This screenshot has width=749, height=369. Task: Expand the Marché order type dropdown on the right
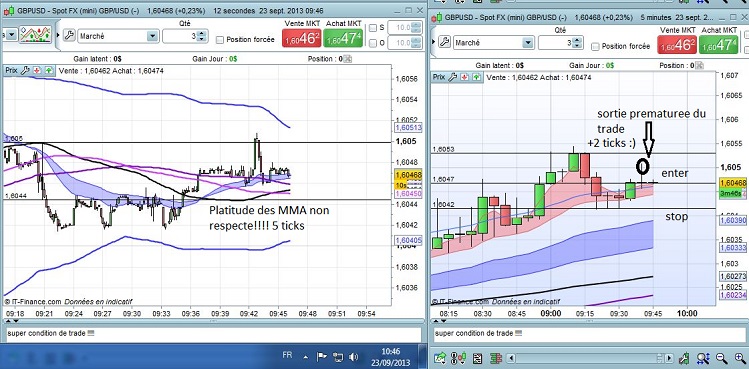tap(528, 43)
